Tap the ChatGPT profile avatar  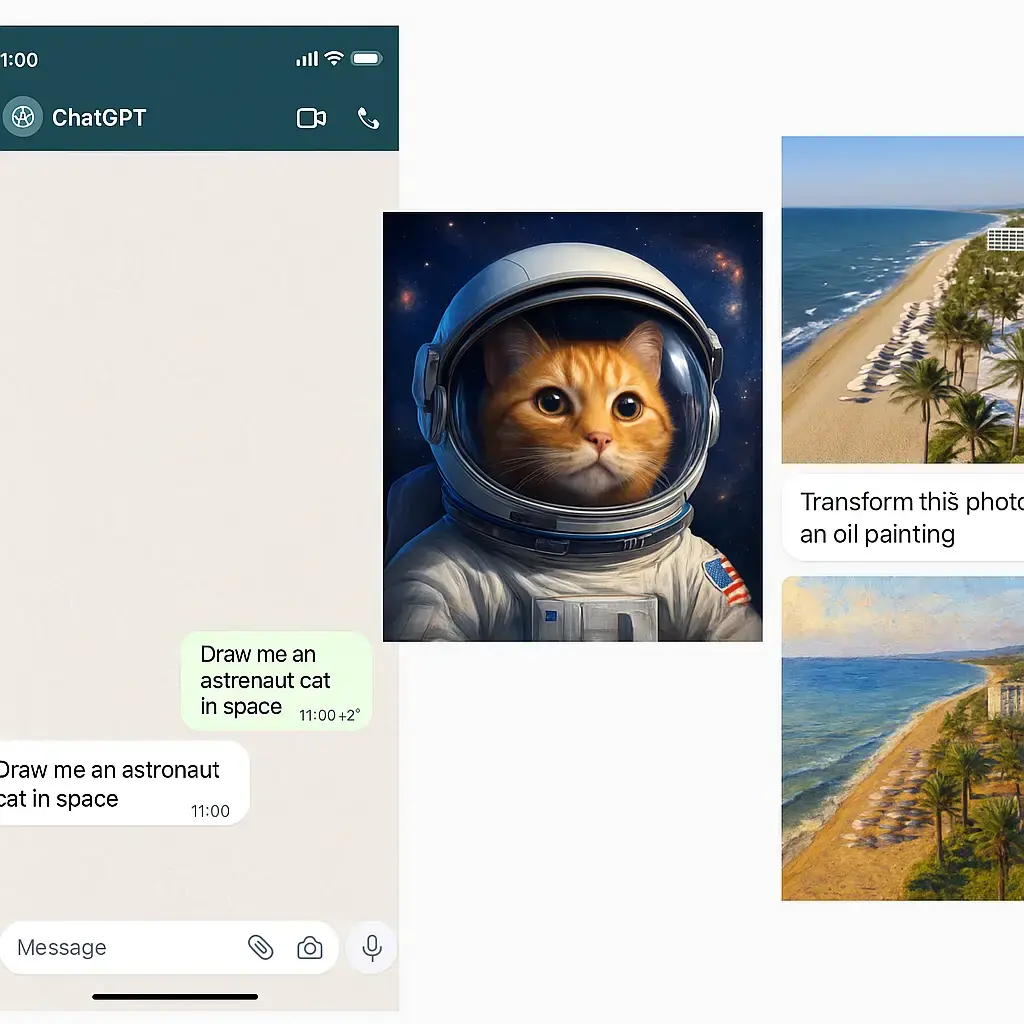[x=22, y=117]
